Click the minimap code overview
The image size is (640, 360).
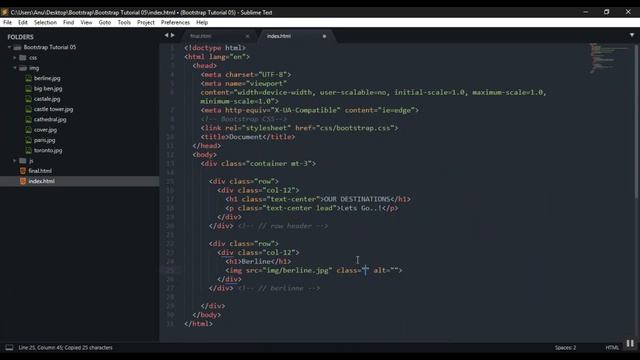(608, 58)
